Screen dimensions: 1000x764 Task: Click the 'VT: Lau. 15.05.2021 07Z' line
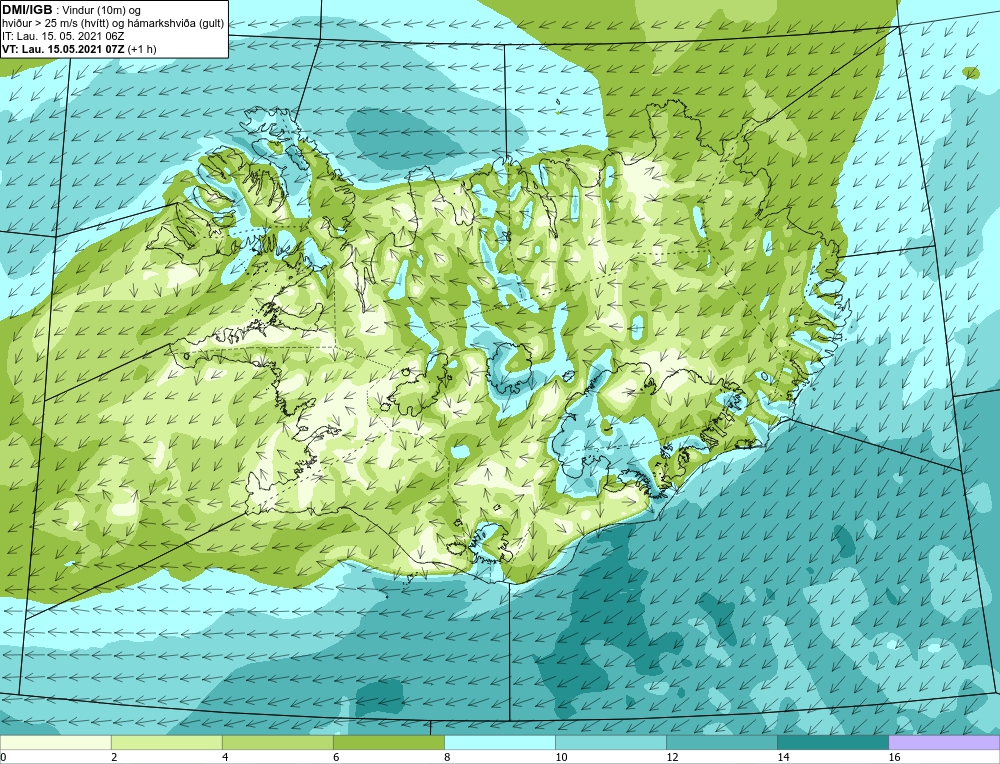click(x=79, y=49)
